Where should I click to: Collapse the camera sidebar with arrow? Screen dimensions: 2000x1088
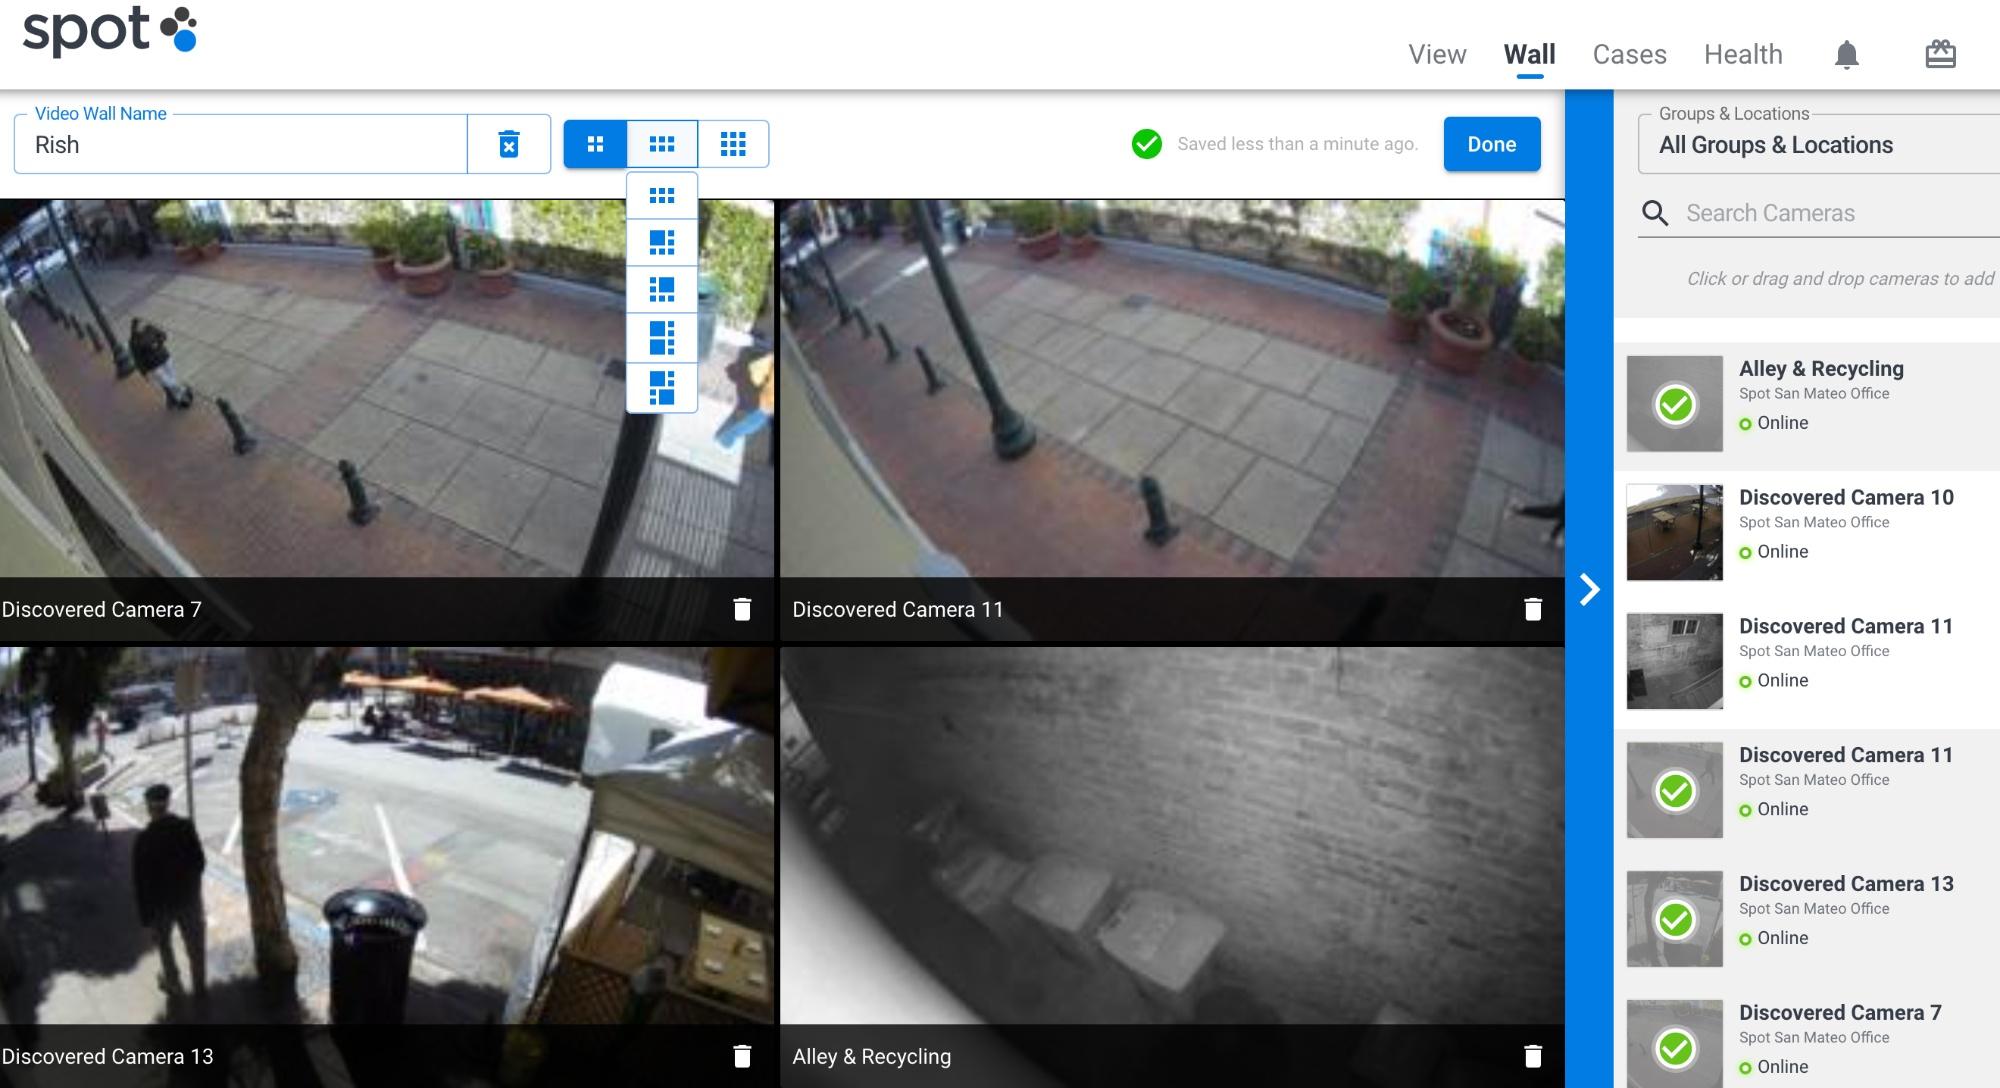[1589, 589]
